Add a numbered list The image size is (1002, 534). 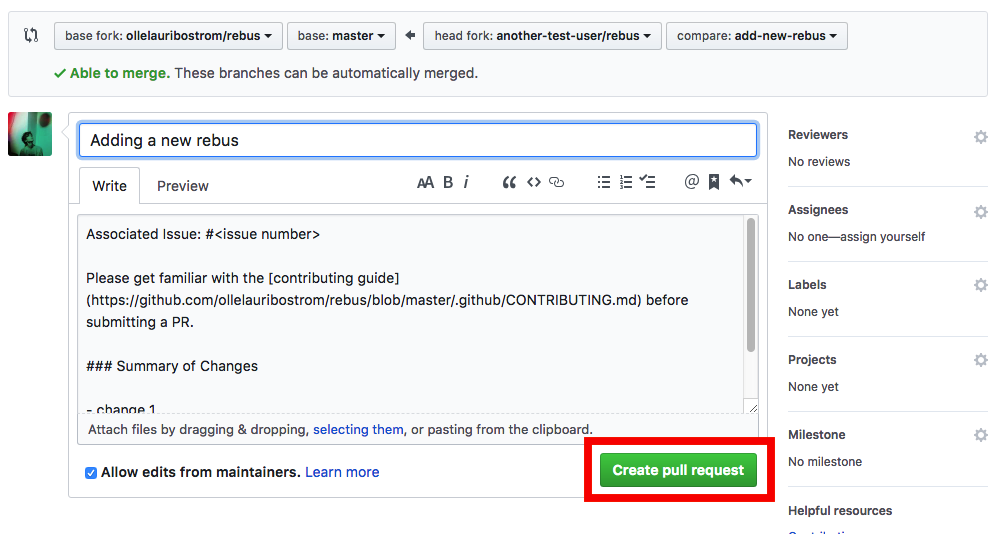coord(626,183)
